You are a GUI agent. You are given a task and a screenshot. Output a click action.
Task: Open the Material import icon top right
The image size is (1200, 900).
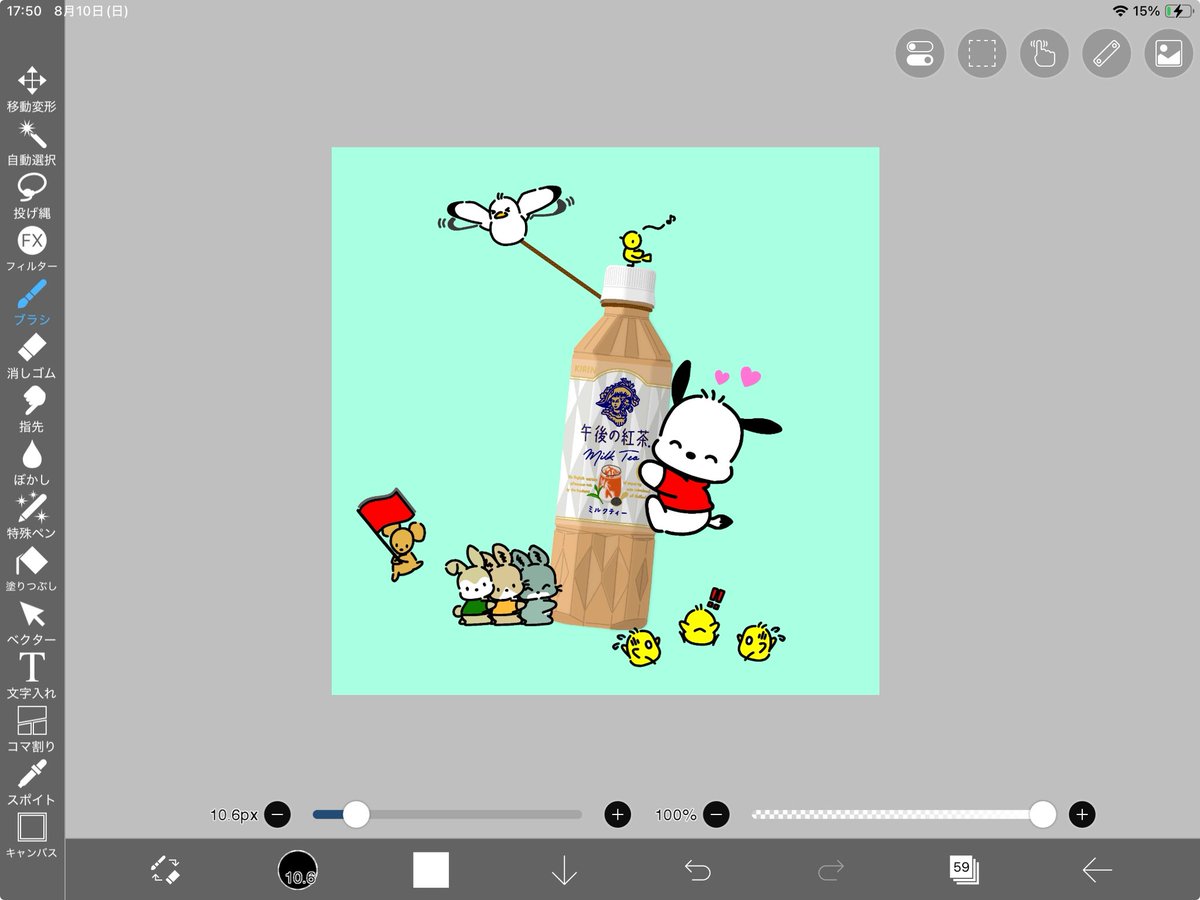tap(1168, 54)
